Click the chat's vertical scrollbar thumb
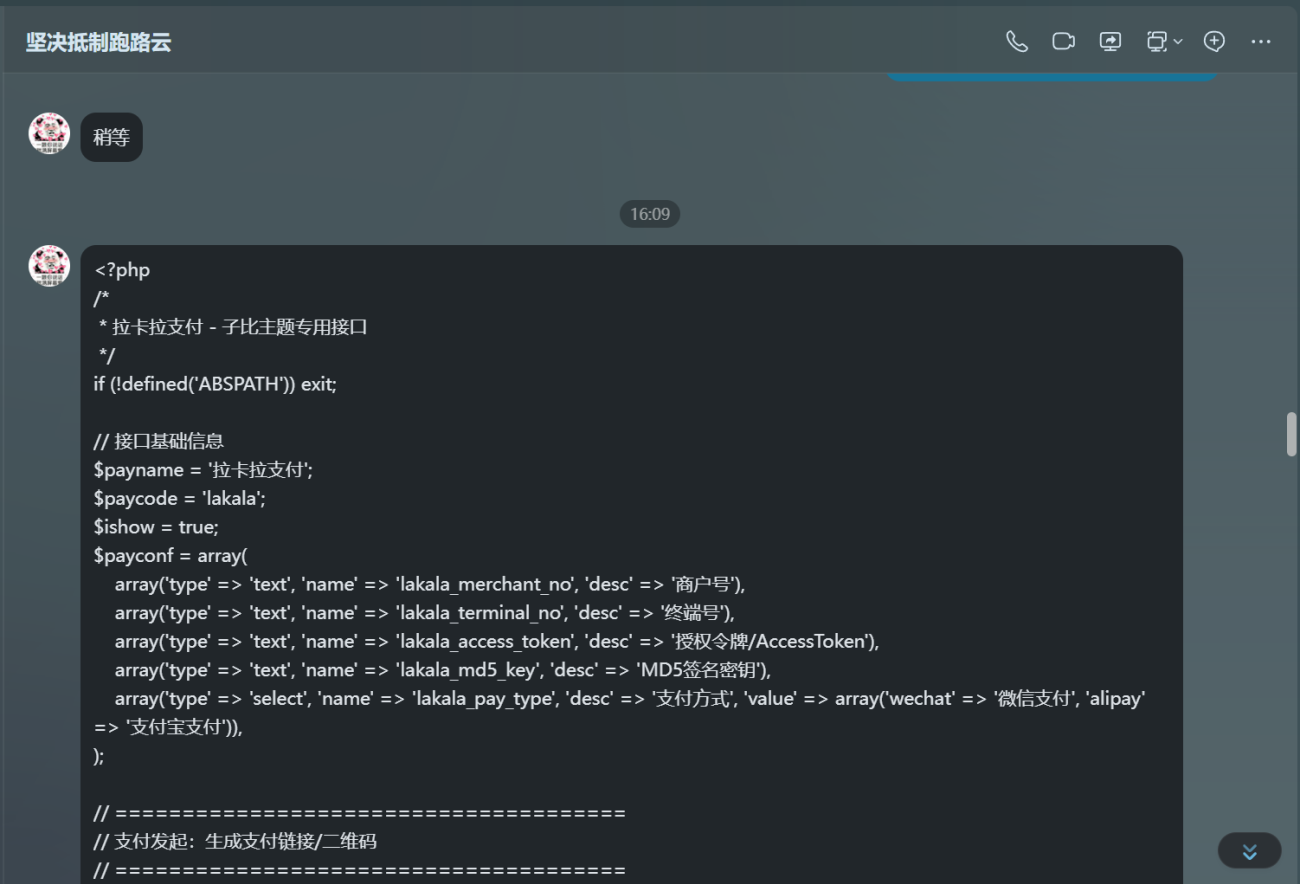The height and width of the screenshot is (884, 1300). click(x=1291, y=434)
